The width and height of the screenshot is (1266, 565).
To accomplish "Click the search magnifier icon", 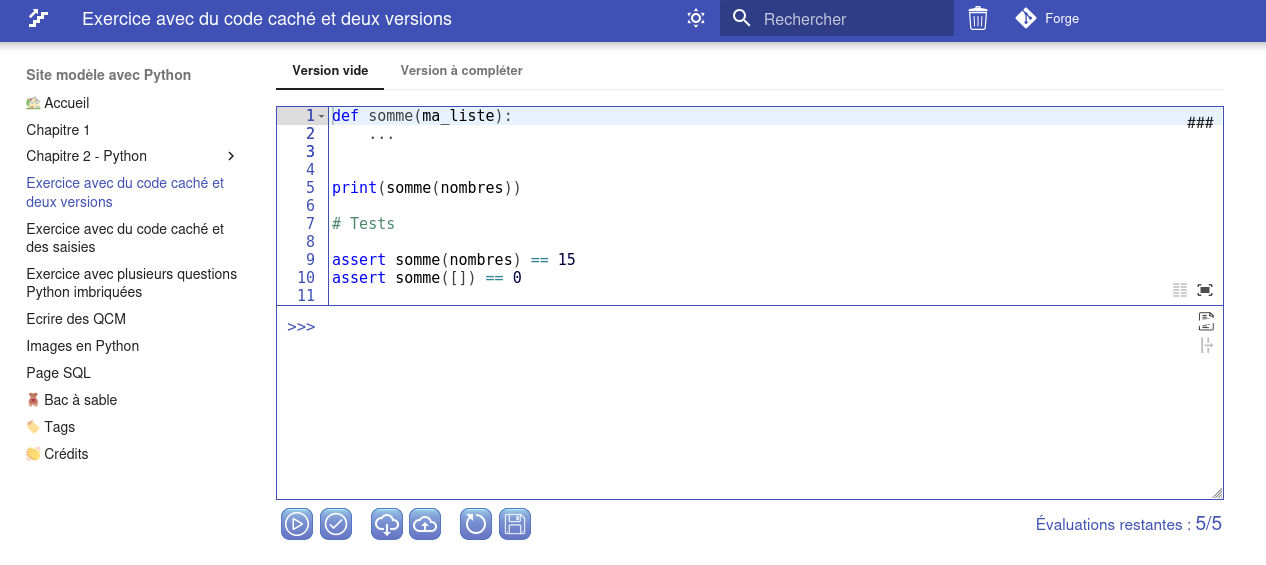I will coord(741,18).
